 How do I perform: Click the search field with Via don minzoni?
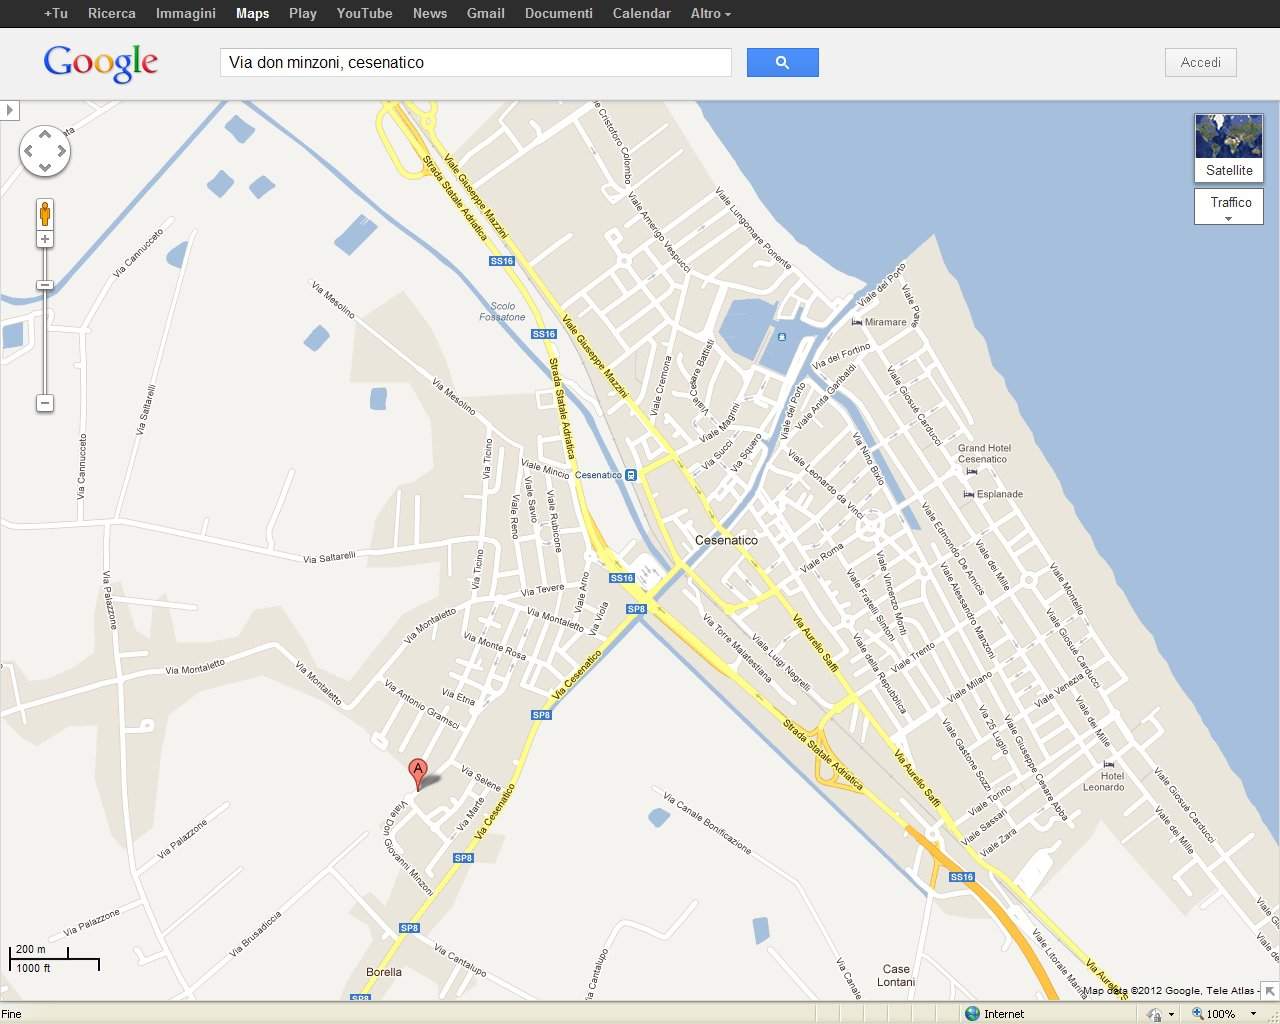(476, 62)
